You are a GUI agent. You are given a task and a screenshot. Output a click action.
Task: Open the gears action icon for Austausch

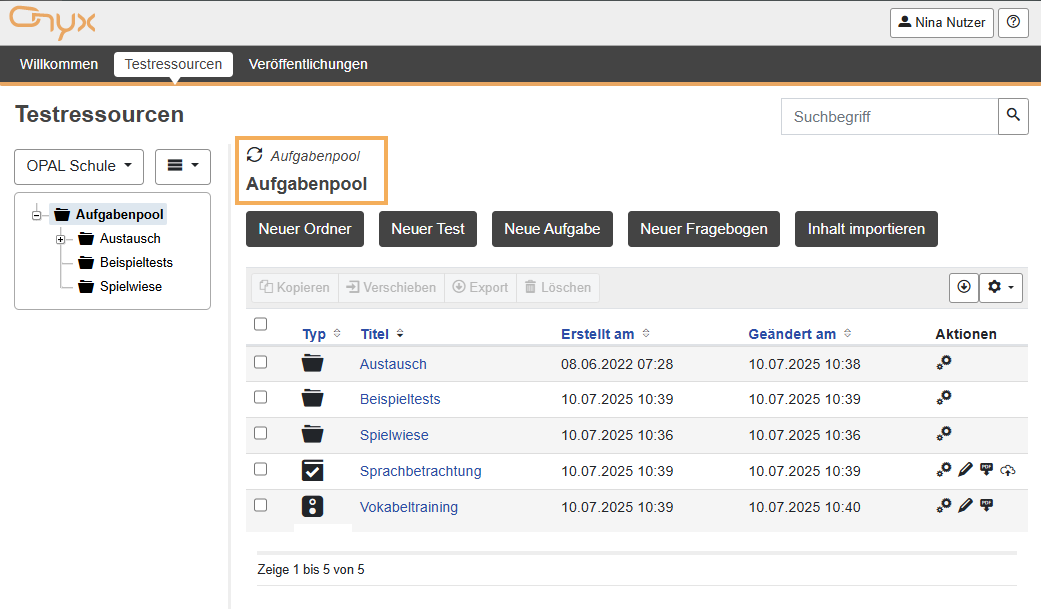tap(943, 363)
